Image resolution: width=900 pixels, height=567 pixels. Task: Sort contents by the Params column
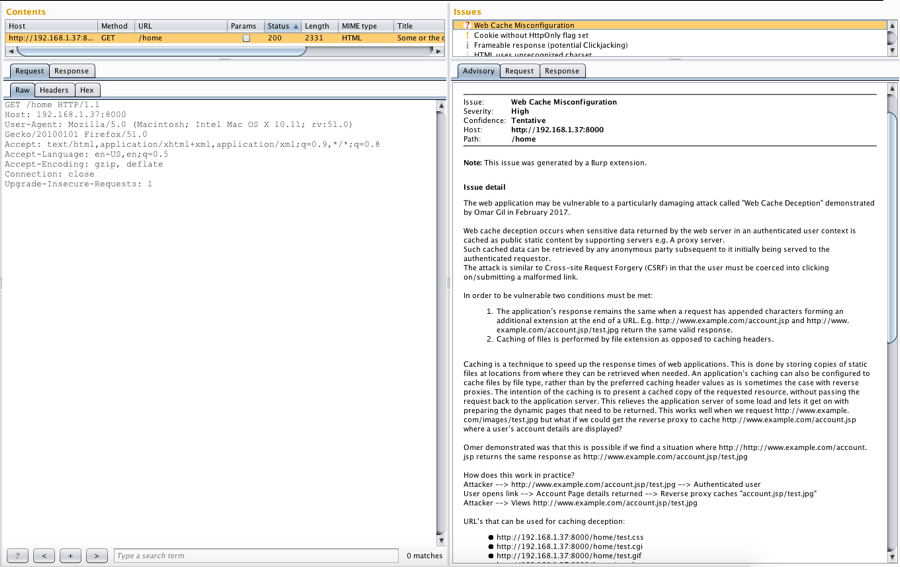pyautogui.click(x=245, y=26)
